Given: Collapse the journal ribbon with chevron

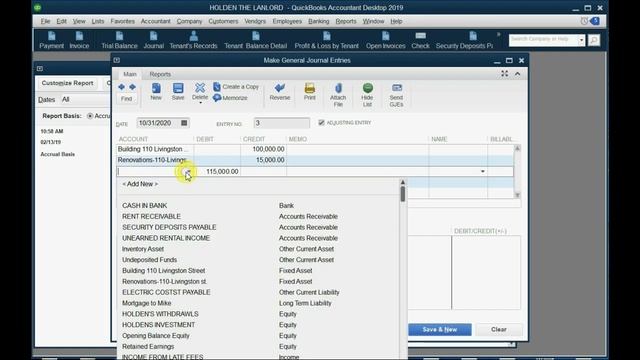Looking at the screenshot, I should pos(518,73).
